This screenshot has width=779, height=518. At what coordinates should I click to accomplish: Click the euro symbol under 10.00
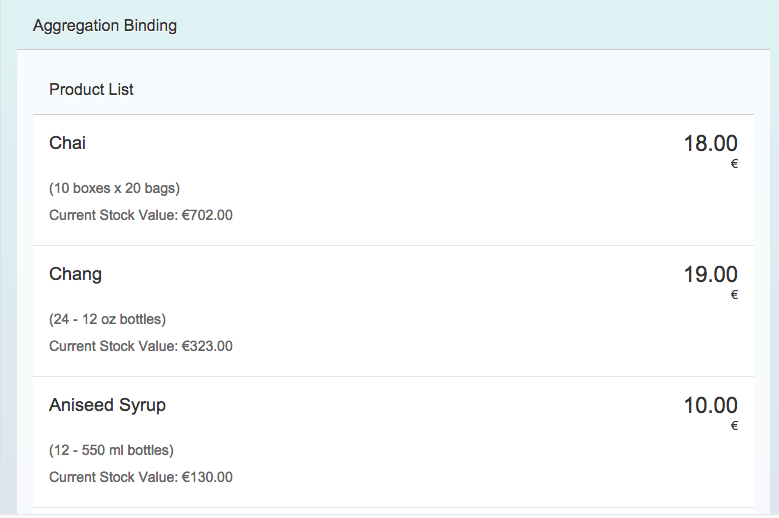(734, 426)
